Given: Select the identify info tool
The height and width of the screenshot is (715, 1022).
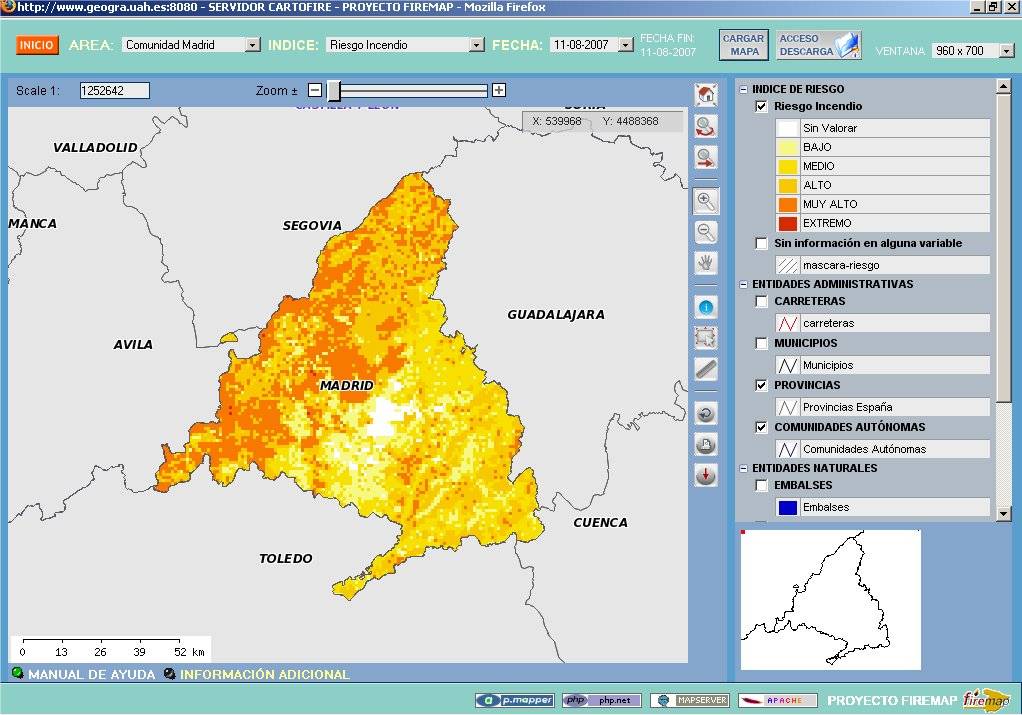Looking at the screenshot, I should coord(706,306).
